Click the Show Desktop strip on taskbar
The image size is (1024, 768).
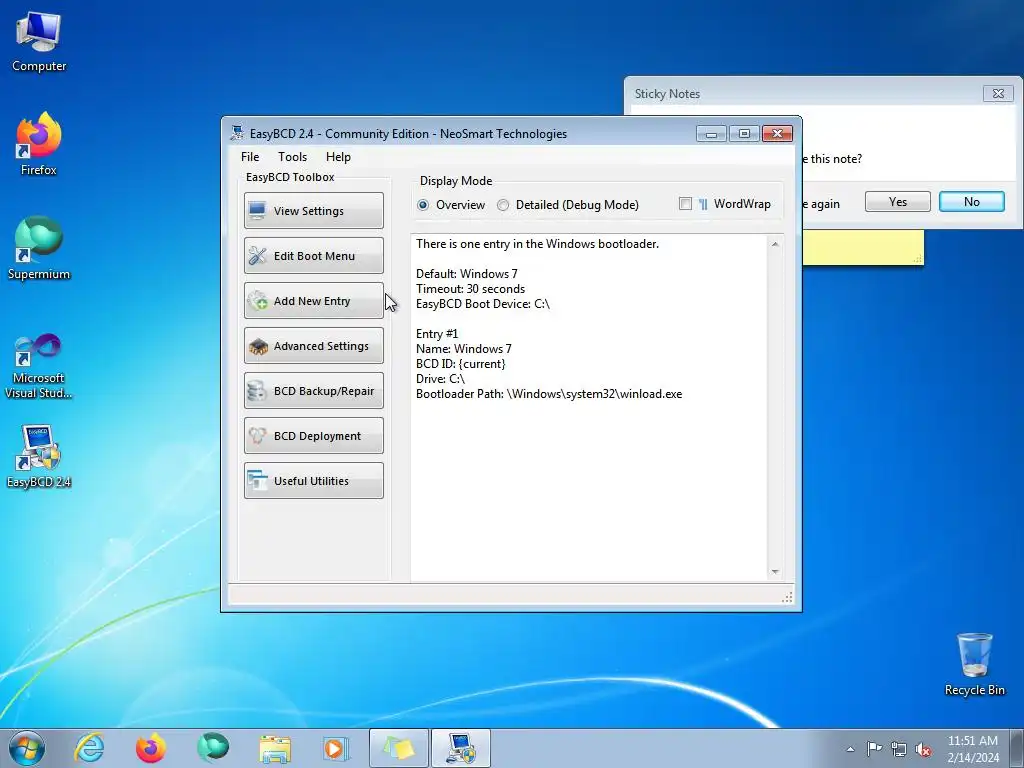pos(1017,748)
